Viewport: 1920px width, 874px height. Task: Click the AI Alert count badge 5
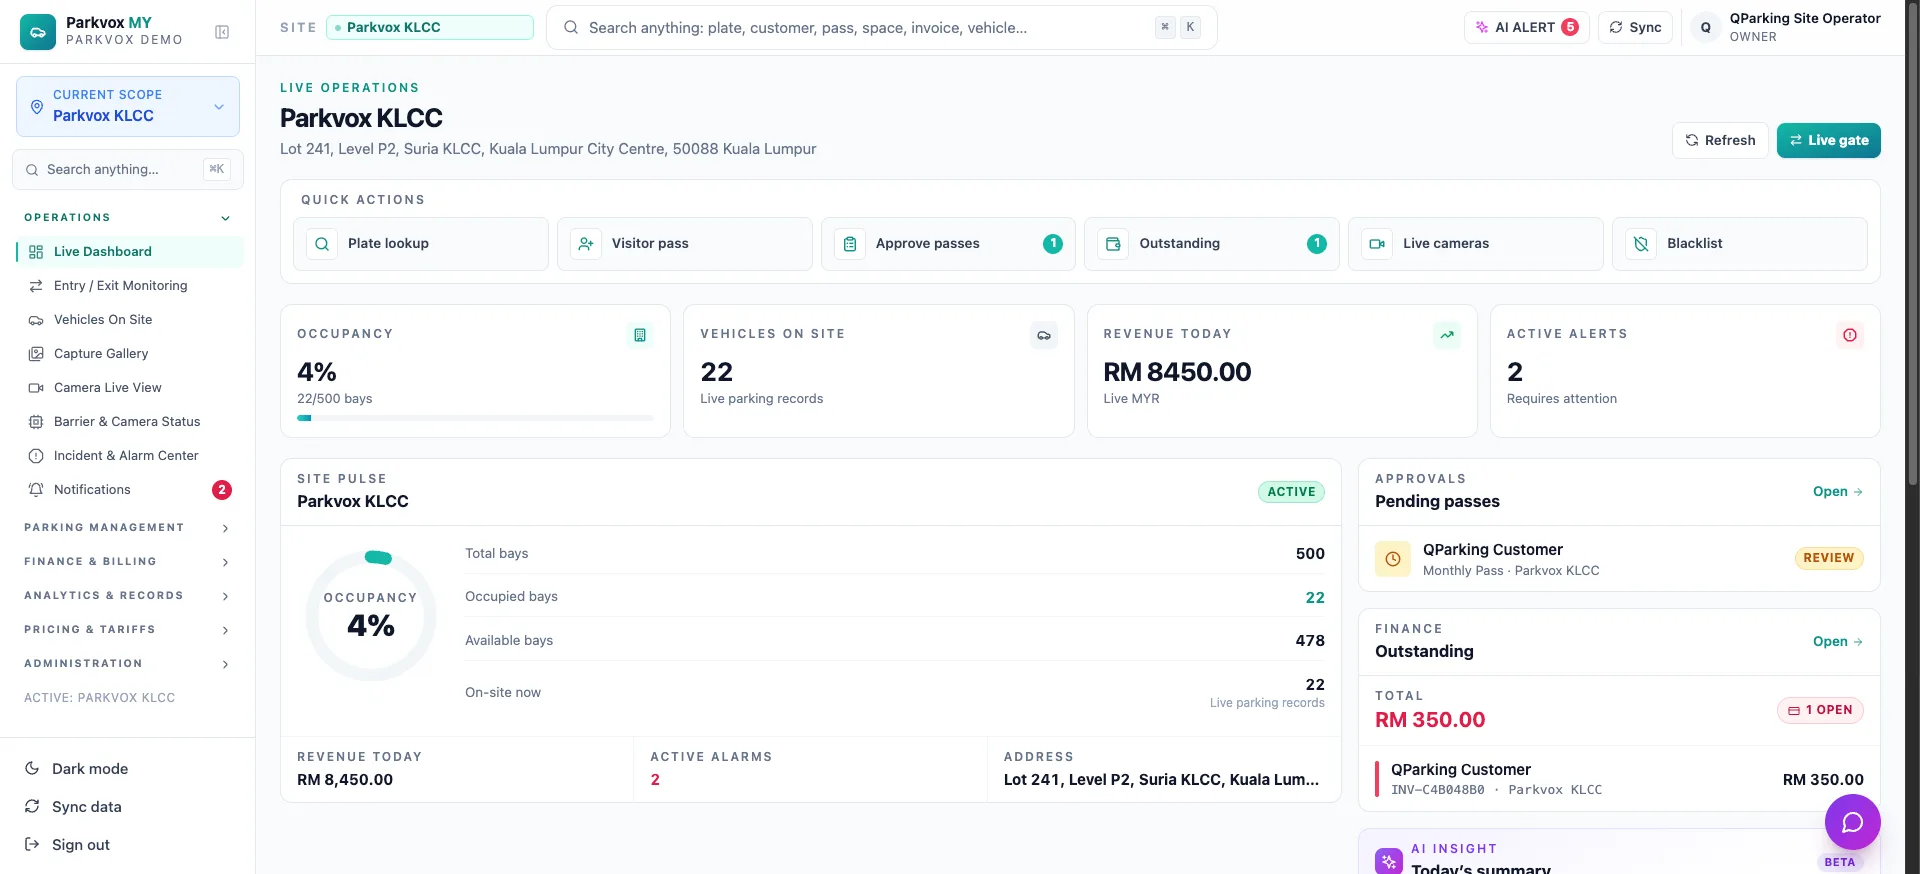(1571, 28)
